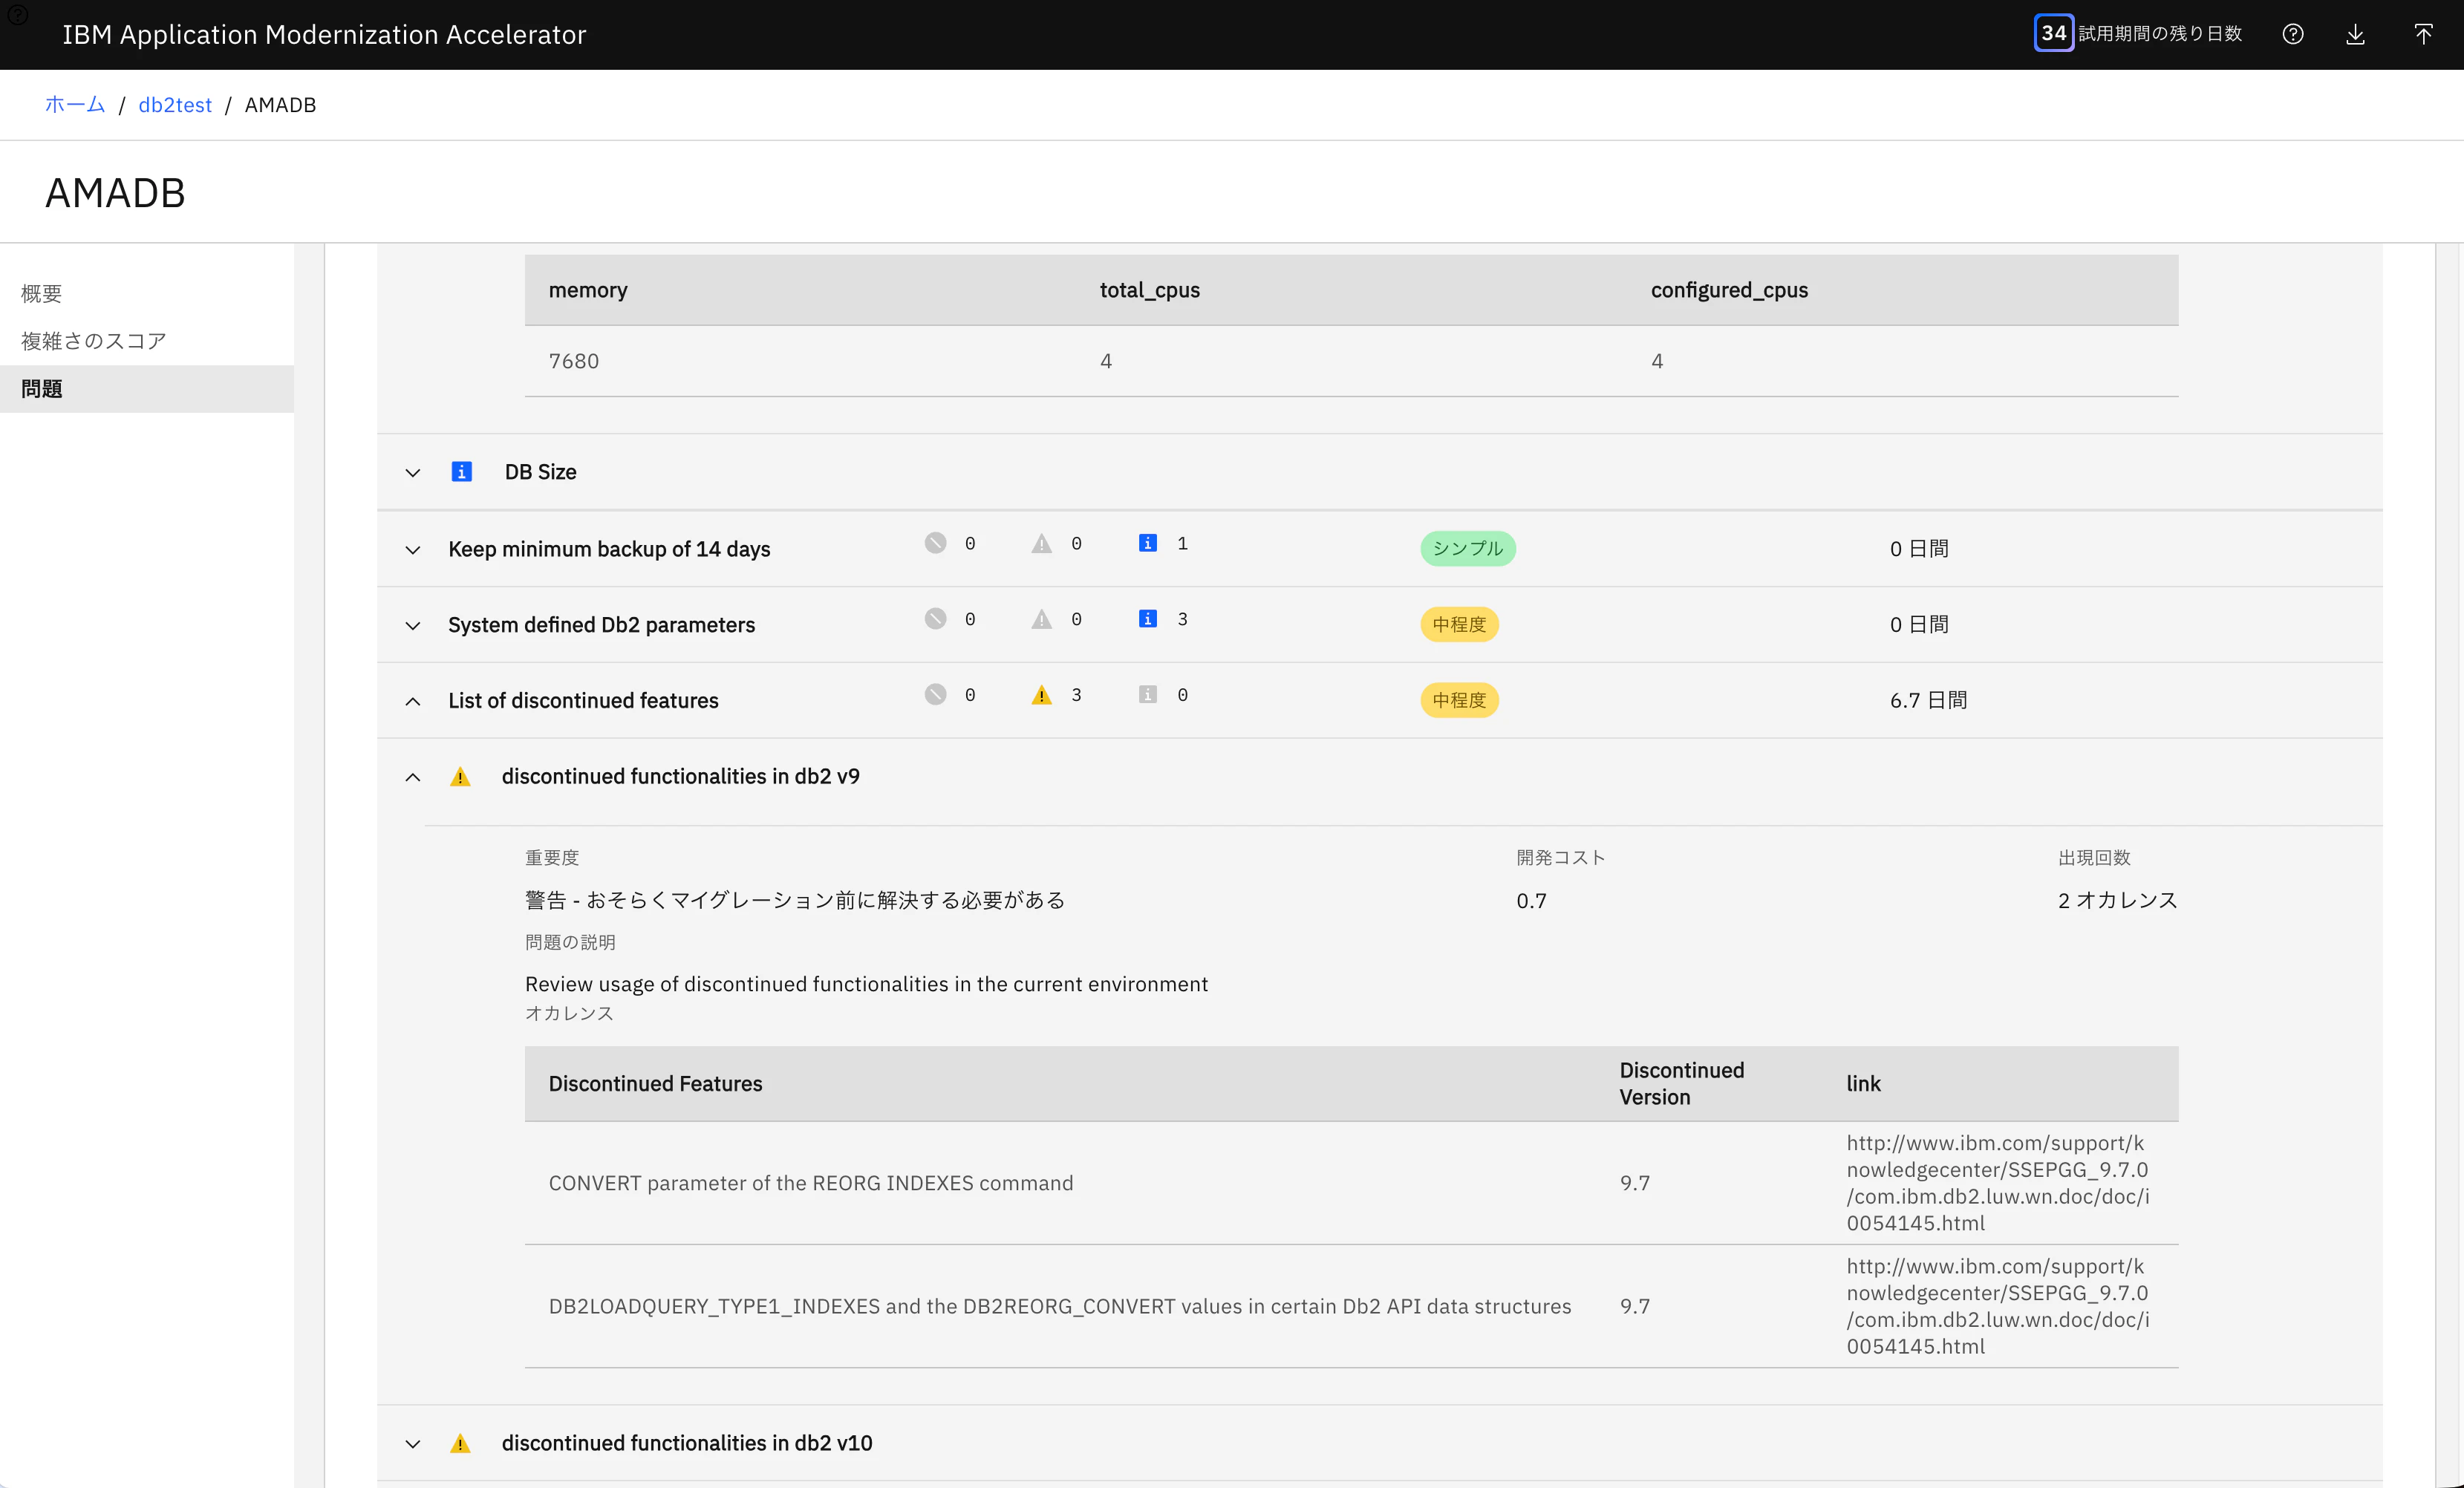This screenshot has width=2464, height=1488.
Task: Collapse List of discontinued features chevron
Action: coord(413,701)
